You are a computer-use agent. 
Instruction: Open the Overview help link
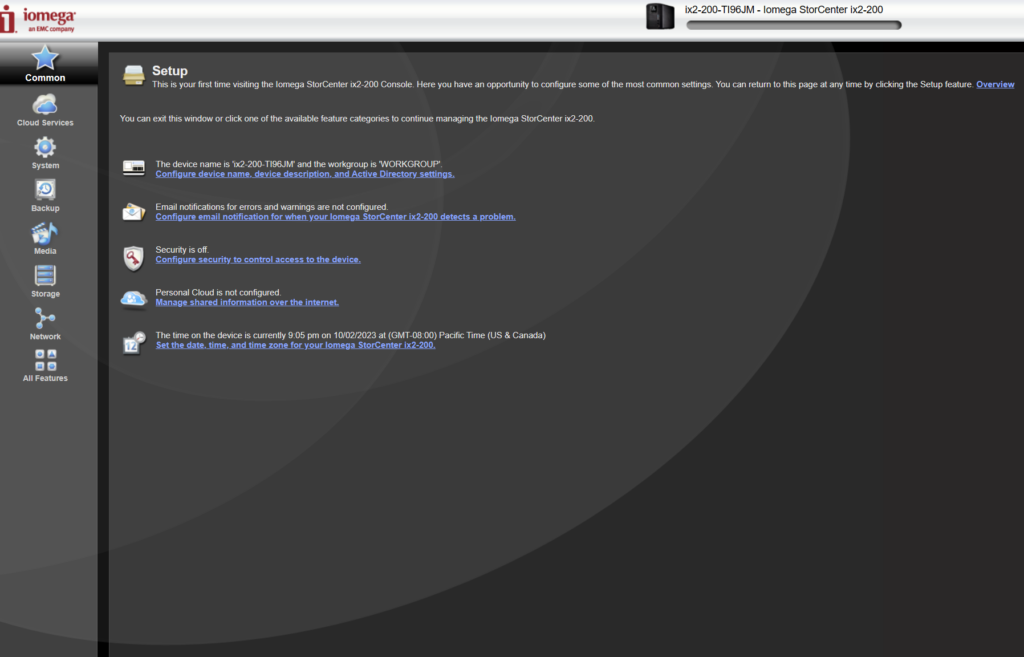pos(995,84)
